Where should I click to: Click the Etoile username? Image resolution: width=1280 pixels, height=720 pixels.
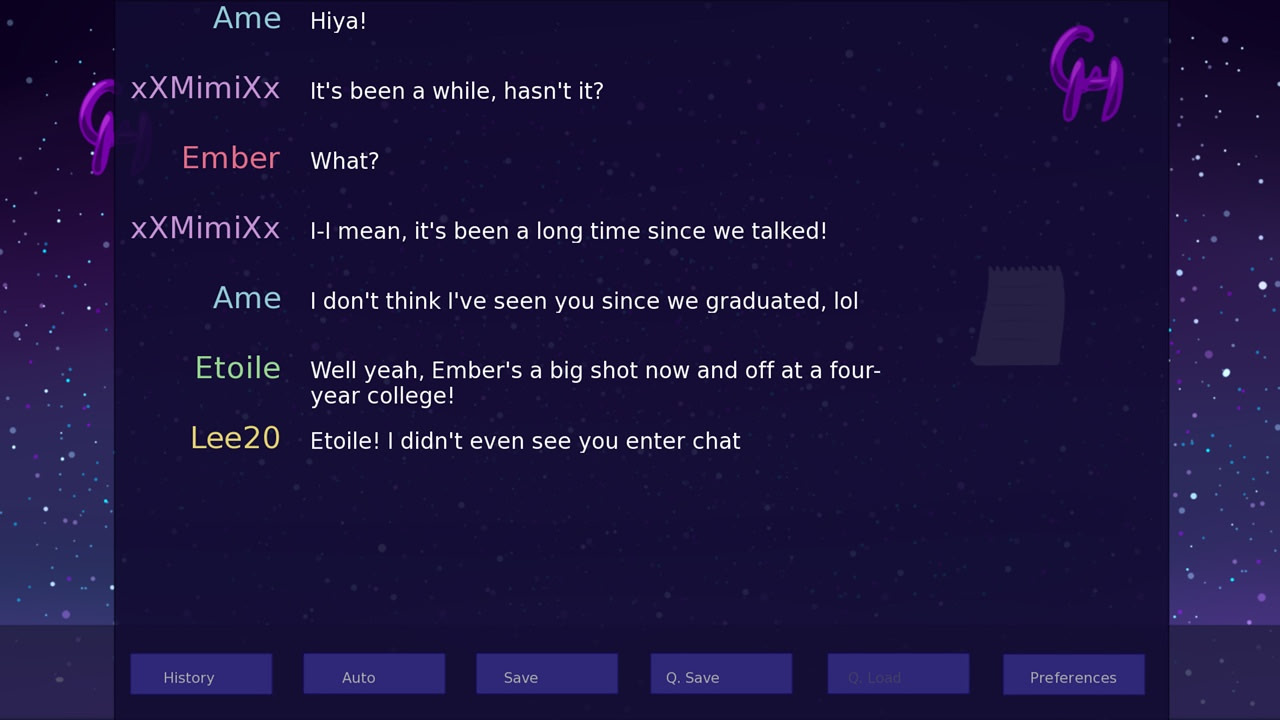coord(237,369)
